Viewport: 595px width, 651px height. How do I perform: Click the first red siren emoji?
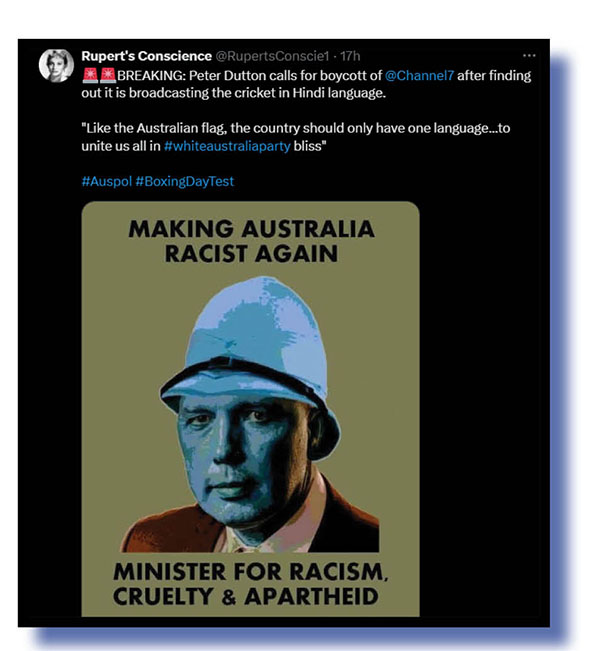click(90, 76)
